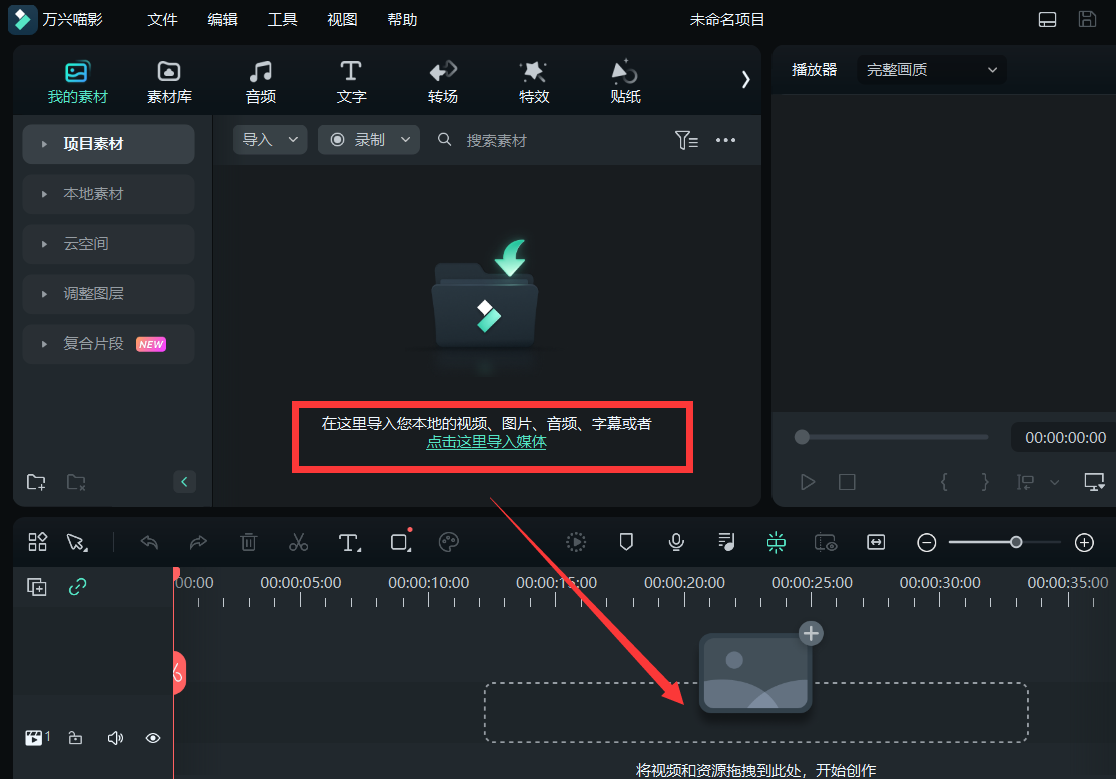Screen dimensions: 1116x779
Task: Click the Undo arrow icon
Action: pos(148,542)
